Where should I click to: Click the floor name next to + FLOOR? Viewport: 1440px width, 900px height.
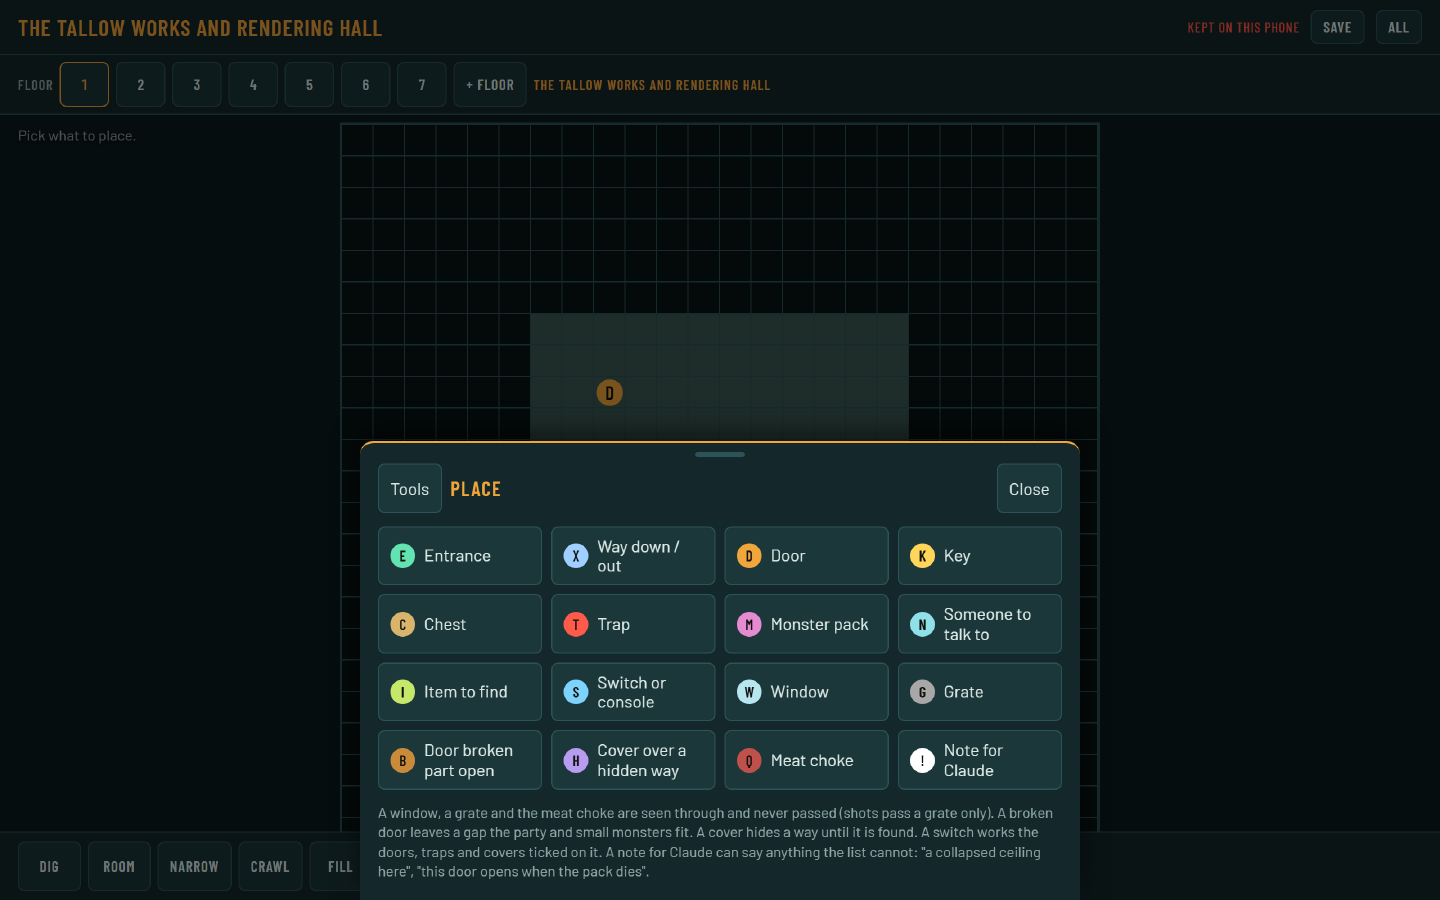coord(652,85)
